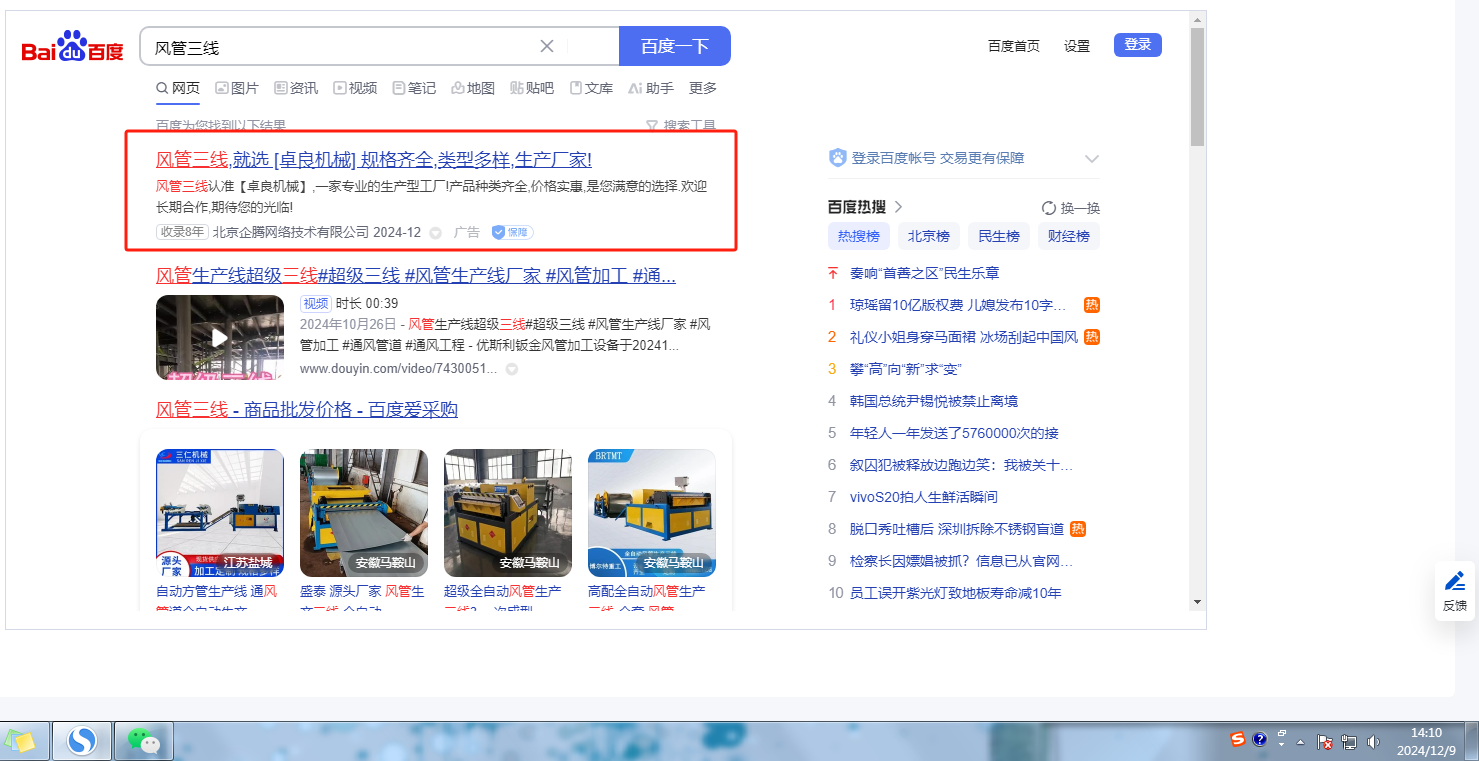This screenshot has width=1479, height=761.
Task: Switch to the 图片 search tab
Action: pos(237,88)
